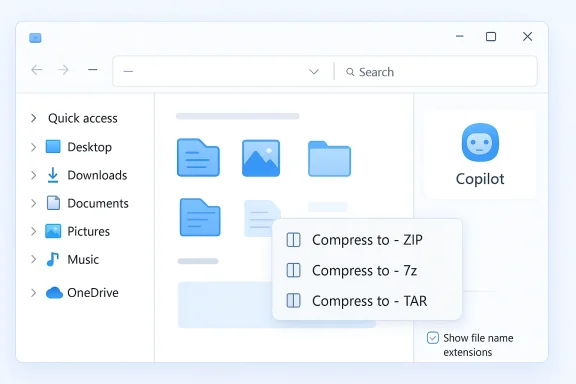The height and width of the screenshot is (384, 576).
Task: Click the magnifier search icon
Action: (x=350, y=72)
